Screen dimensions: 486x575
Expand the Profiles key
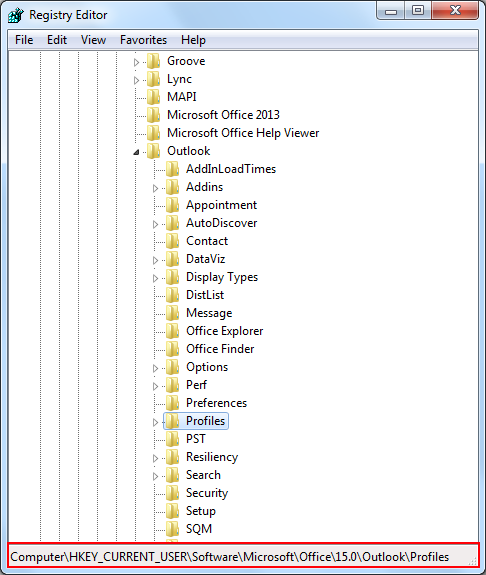pos(156,422)
